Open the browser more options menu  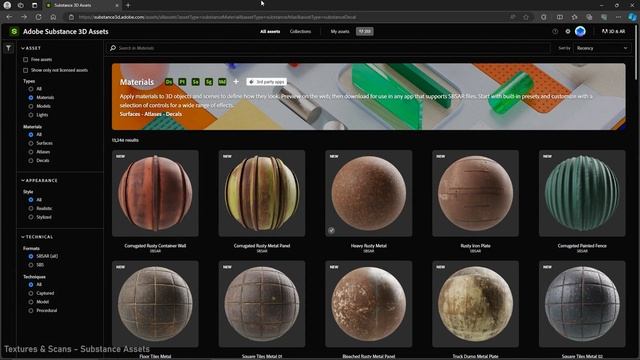pos(618,17)
